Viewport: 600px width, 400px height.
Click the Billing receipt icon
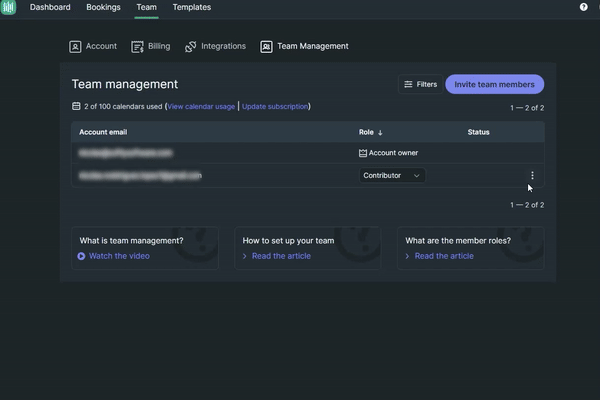tap(137, 46)
